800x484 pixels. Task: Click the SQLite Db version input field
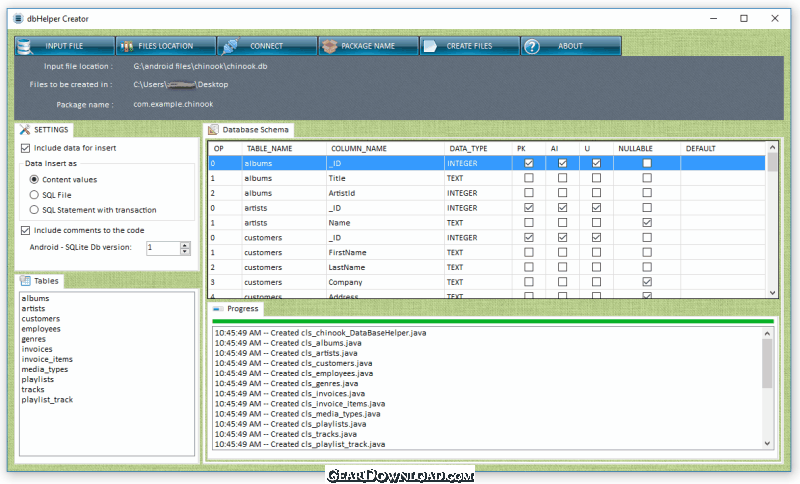[x=163, y=248]
